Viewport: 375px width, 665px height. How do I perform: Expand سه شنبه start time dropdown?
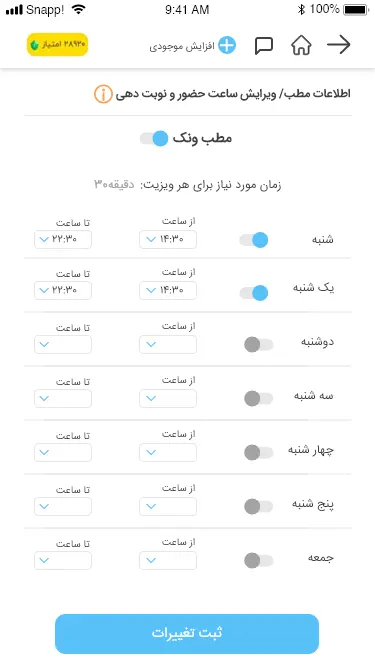[168, 399]
